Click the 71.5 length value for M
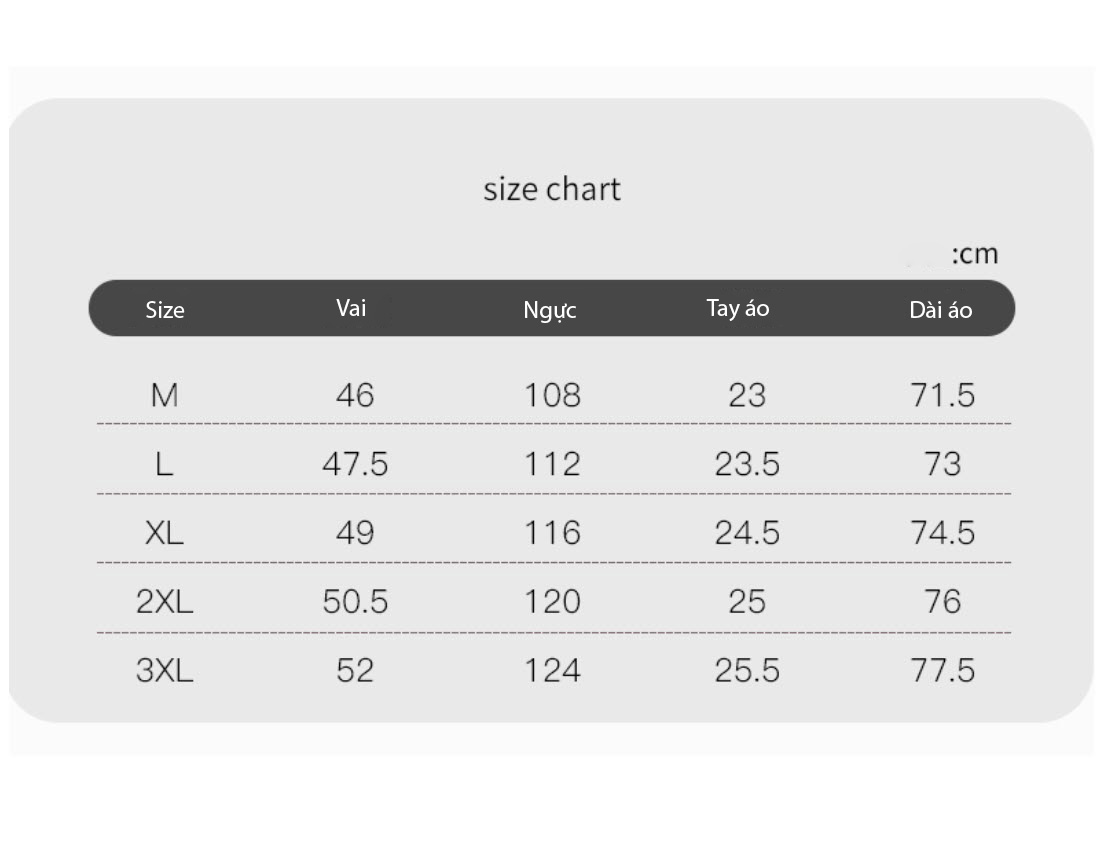This screenshot has width=1101, height=859. pos(942,395)
